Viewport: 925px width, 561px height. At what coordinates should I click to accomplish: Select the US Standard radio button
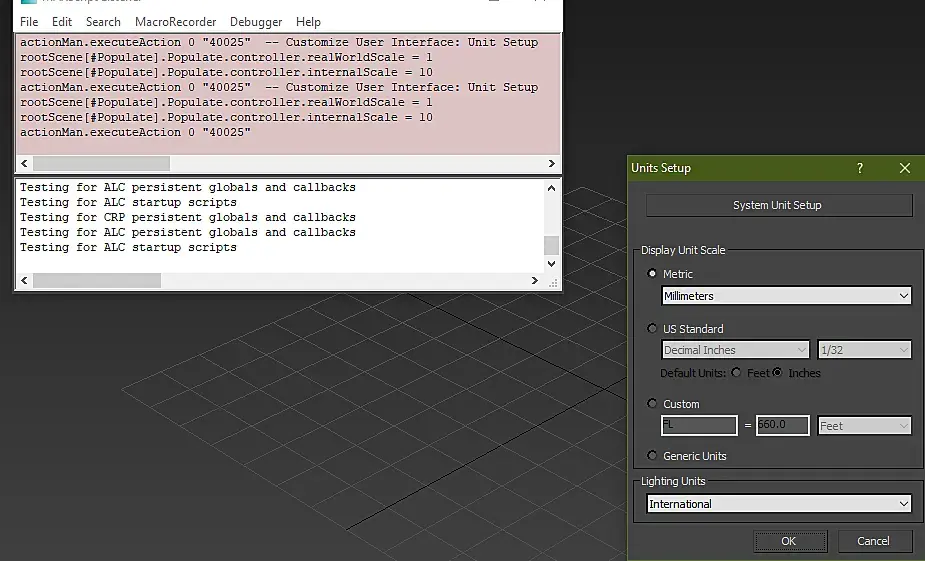pyautogui.click(x=652, y=329)
